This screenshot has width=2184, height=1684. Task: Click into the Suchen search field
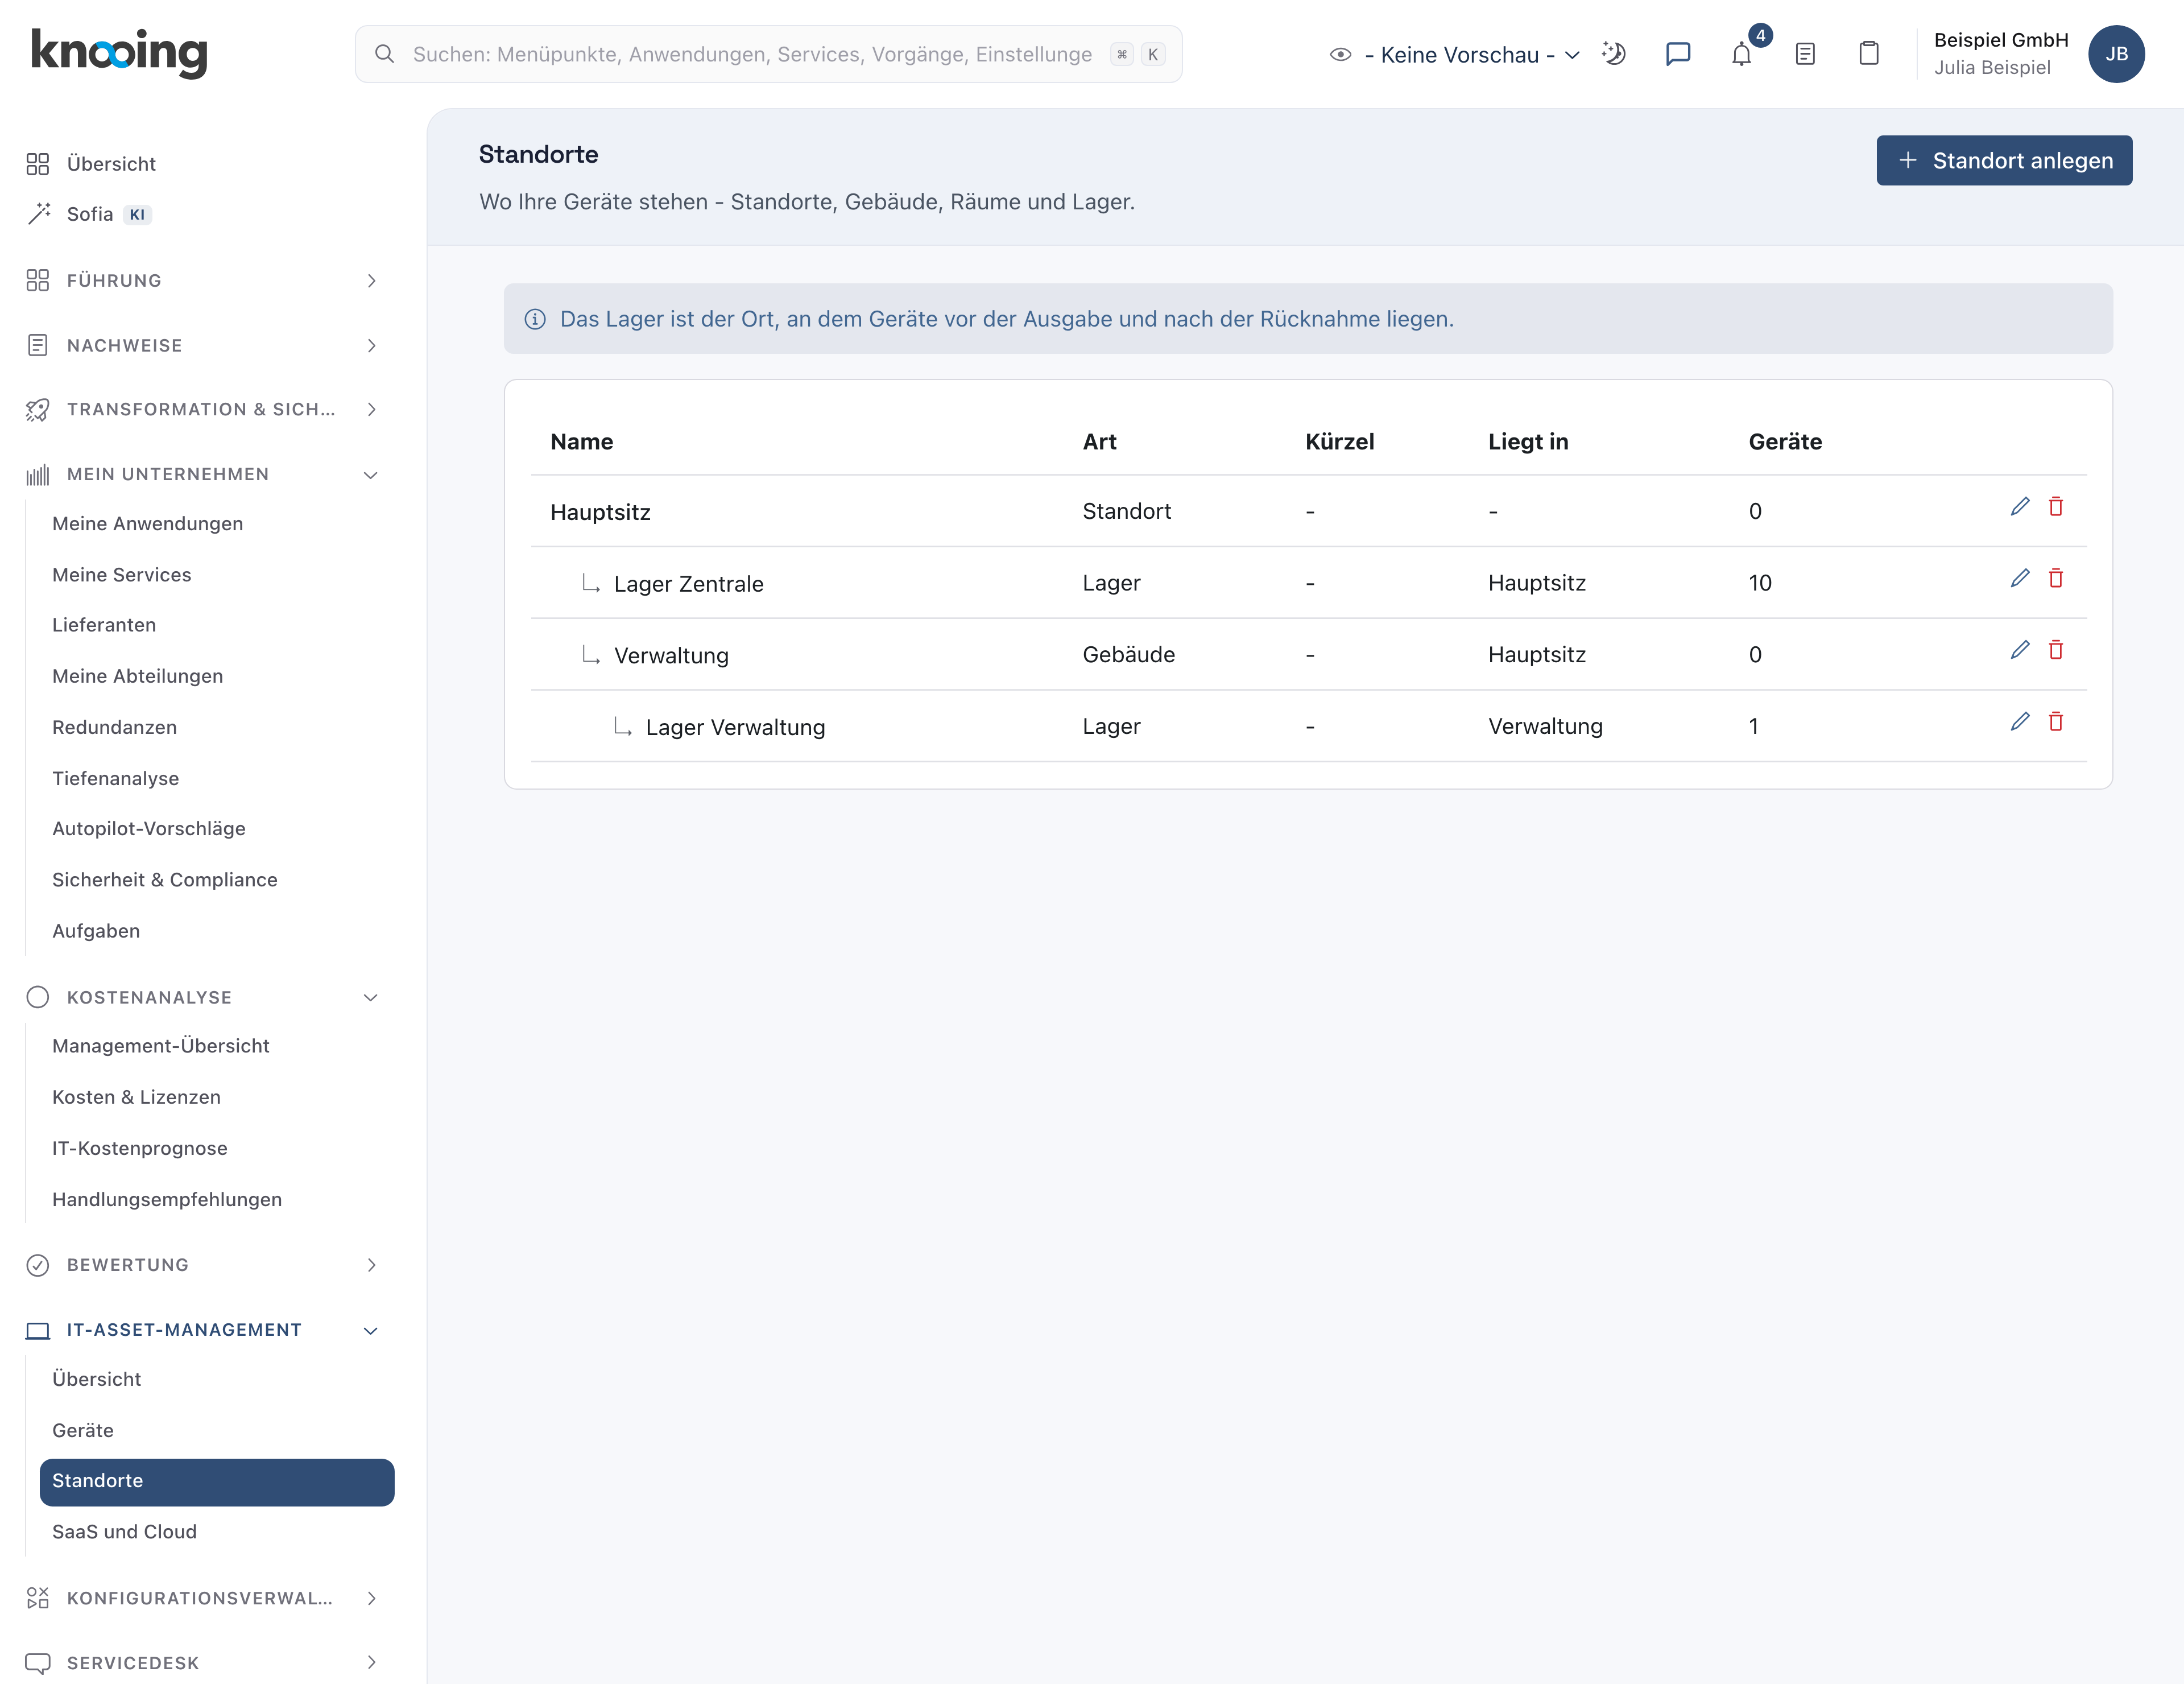pos(768,54)
